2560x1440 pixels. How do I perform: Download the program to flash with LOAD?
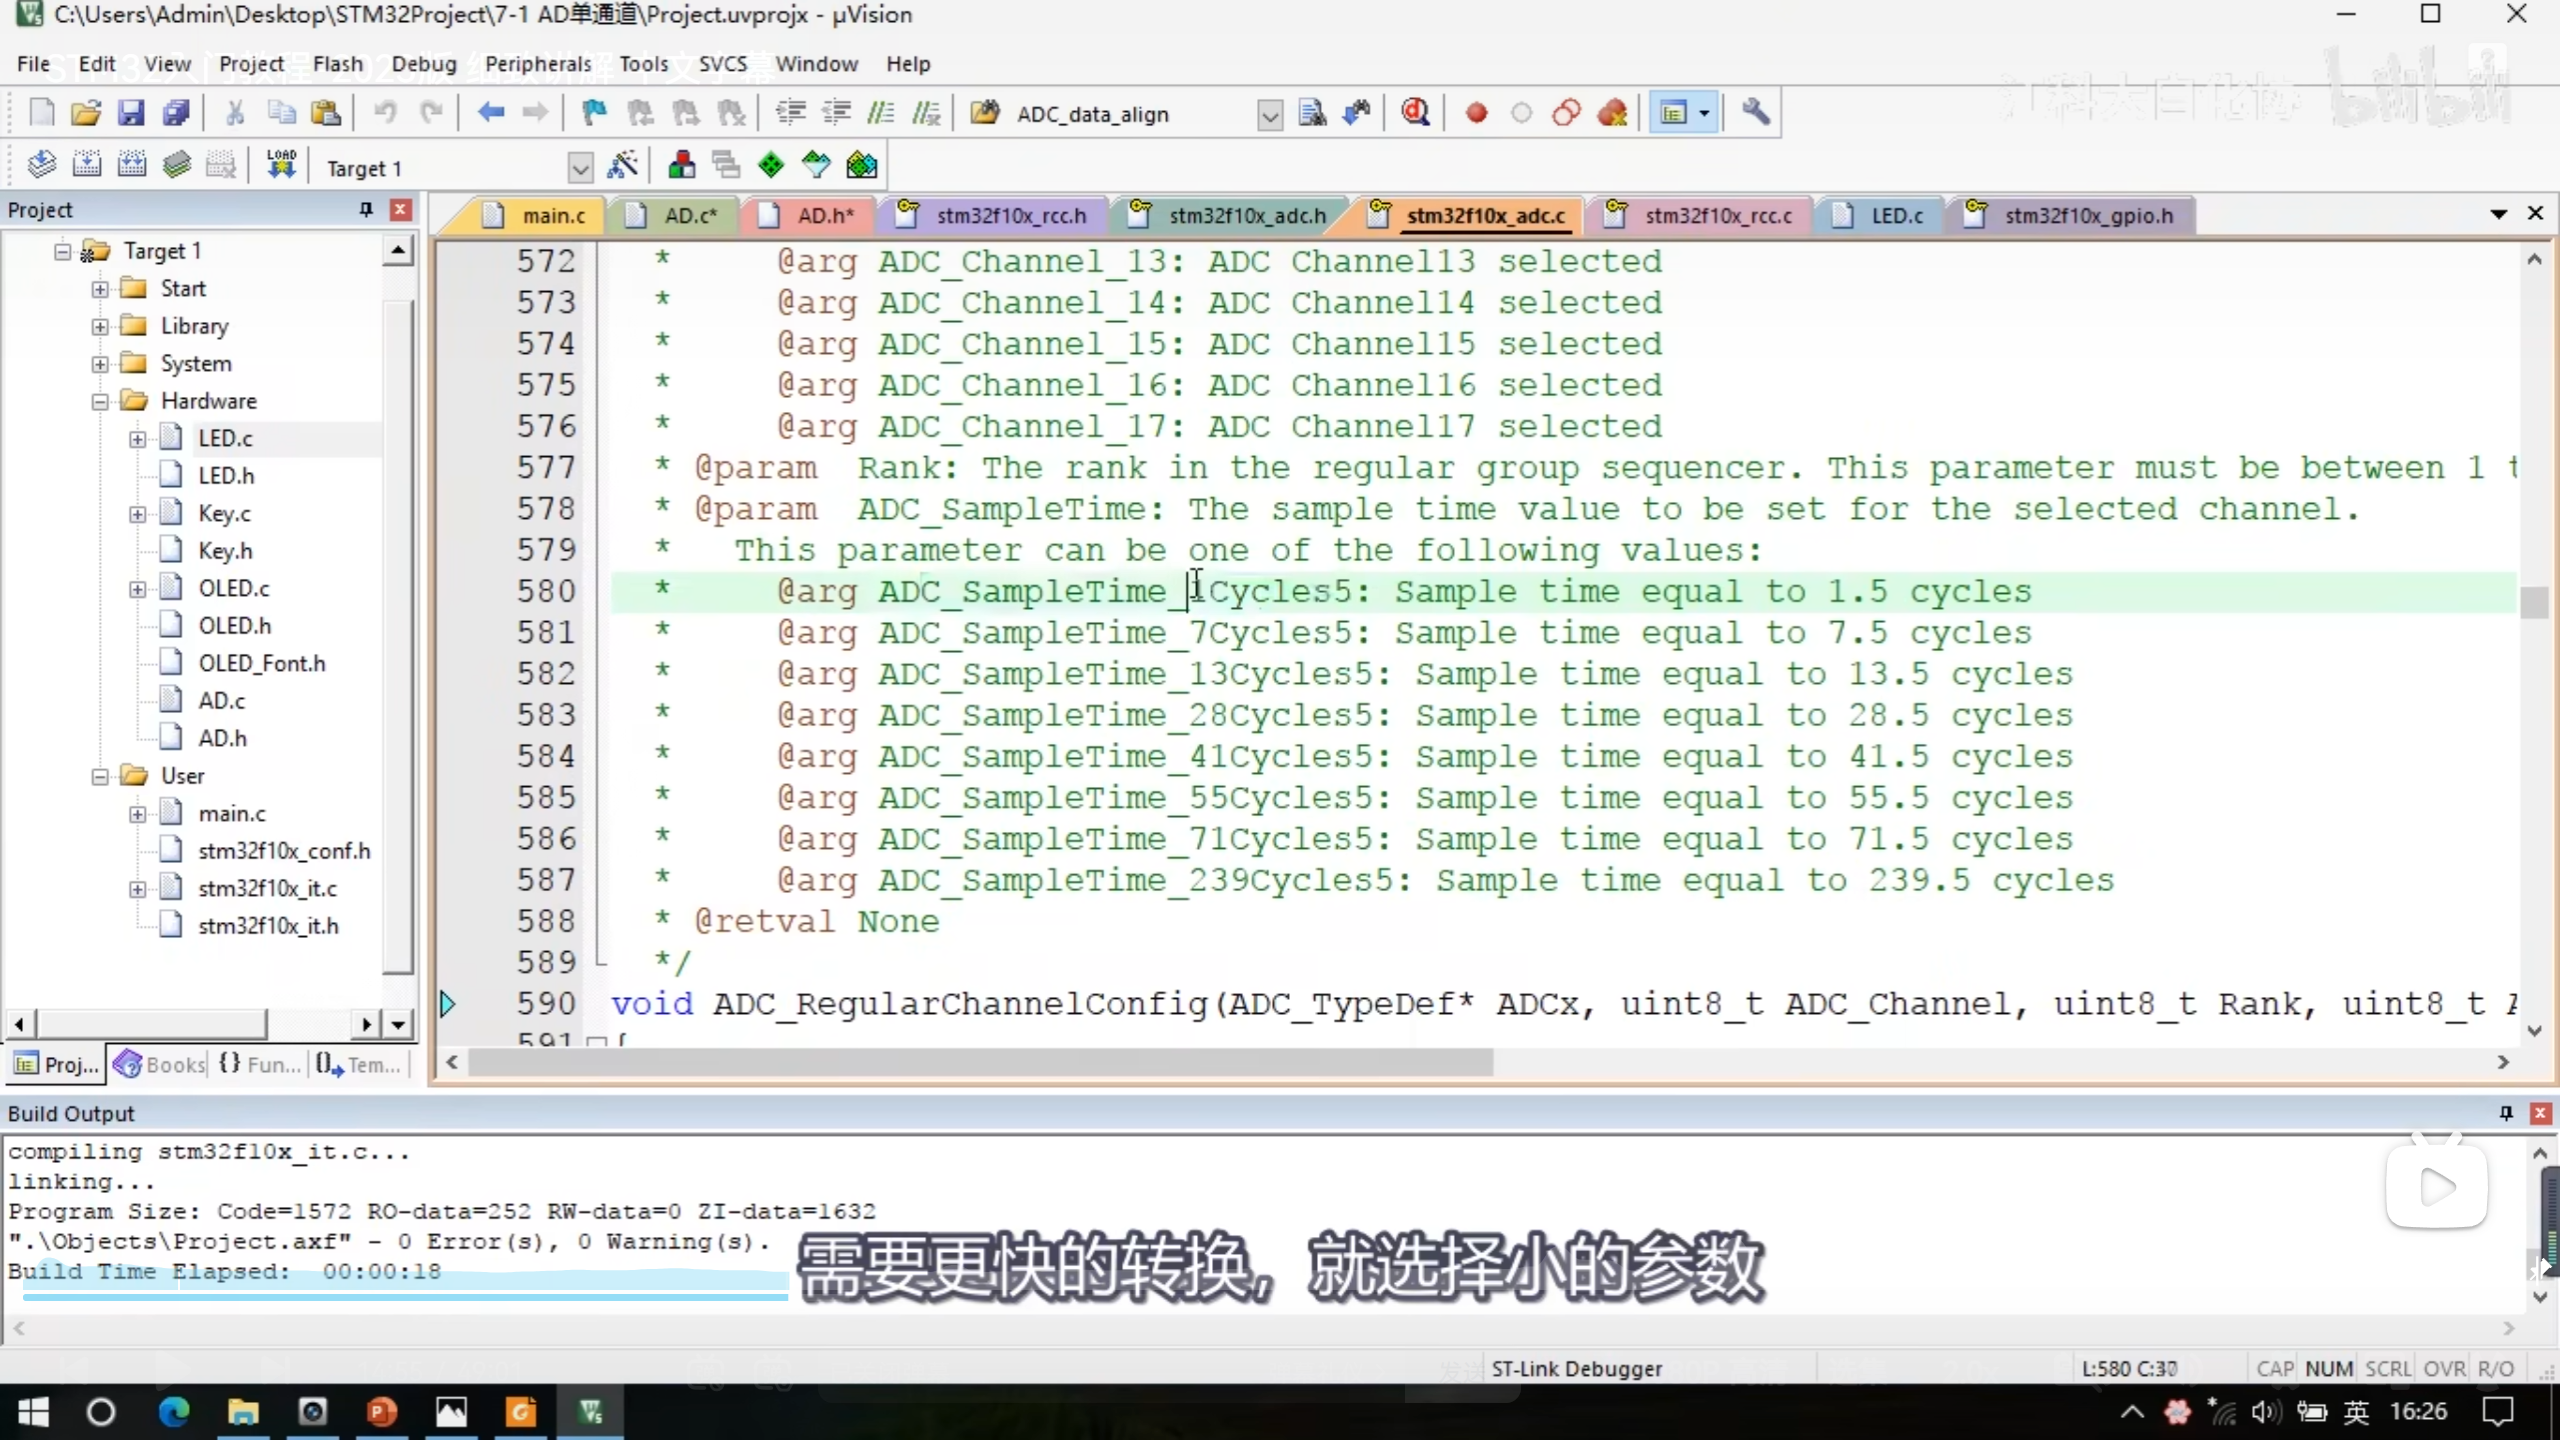click(x=281, y=165)
